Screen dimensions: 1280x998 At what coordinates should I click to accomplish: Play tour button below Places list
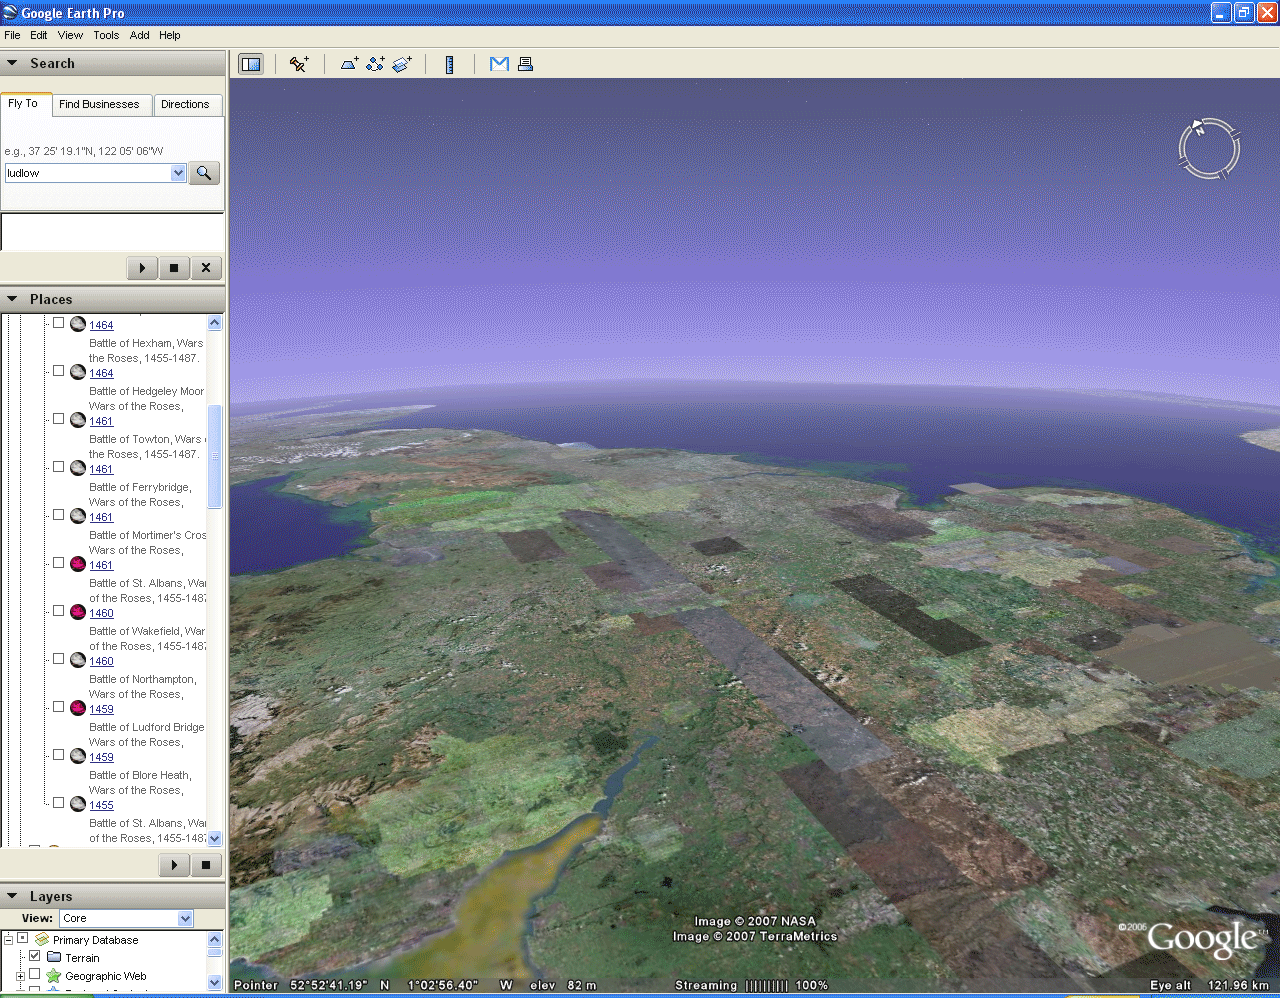click(174, 865)
